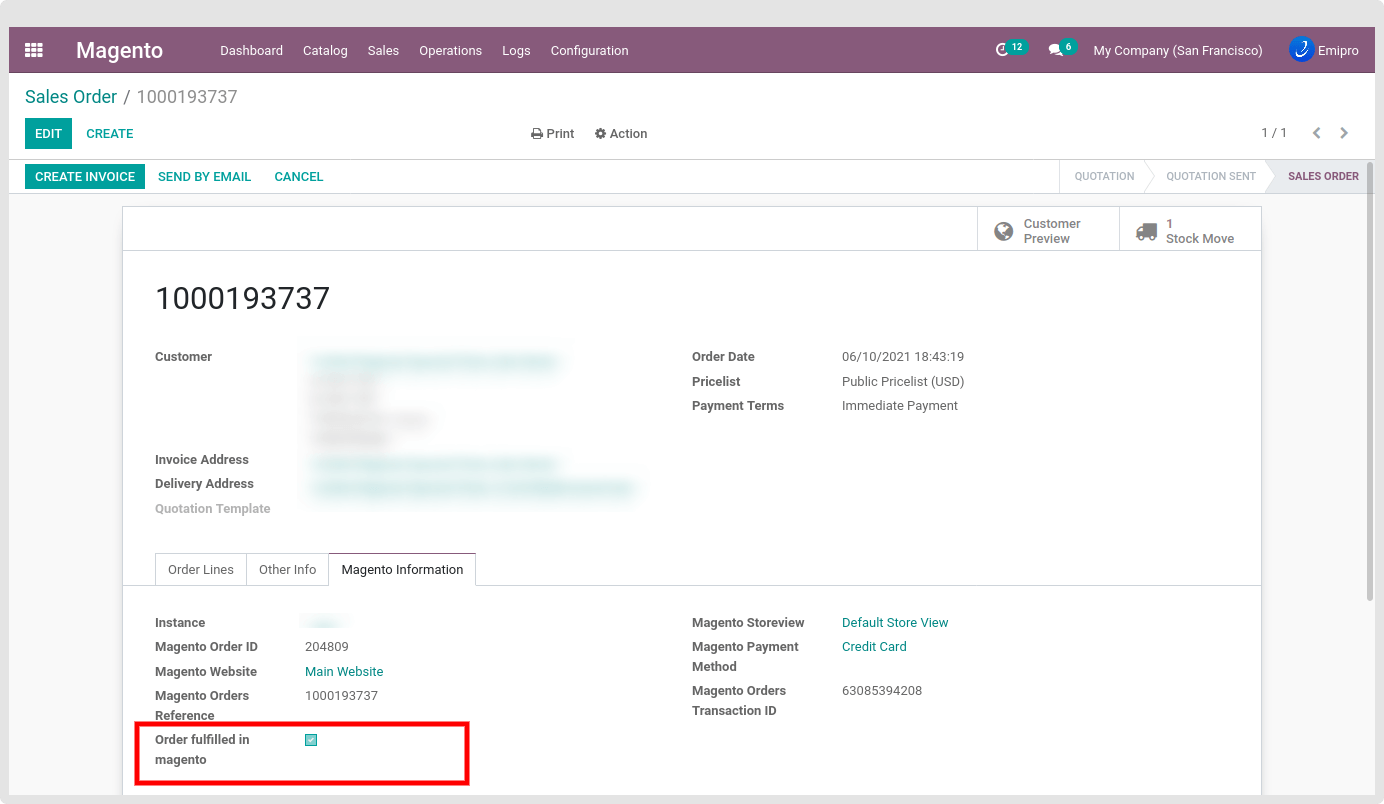The width and height of the screenshot is (1384, 804).
Task: Click the Emipro user avatar icon
Action: tap(1301, 49)
